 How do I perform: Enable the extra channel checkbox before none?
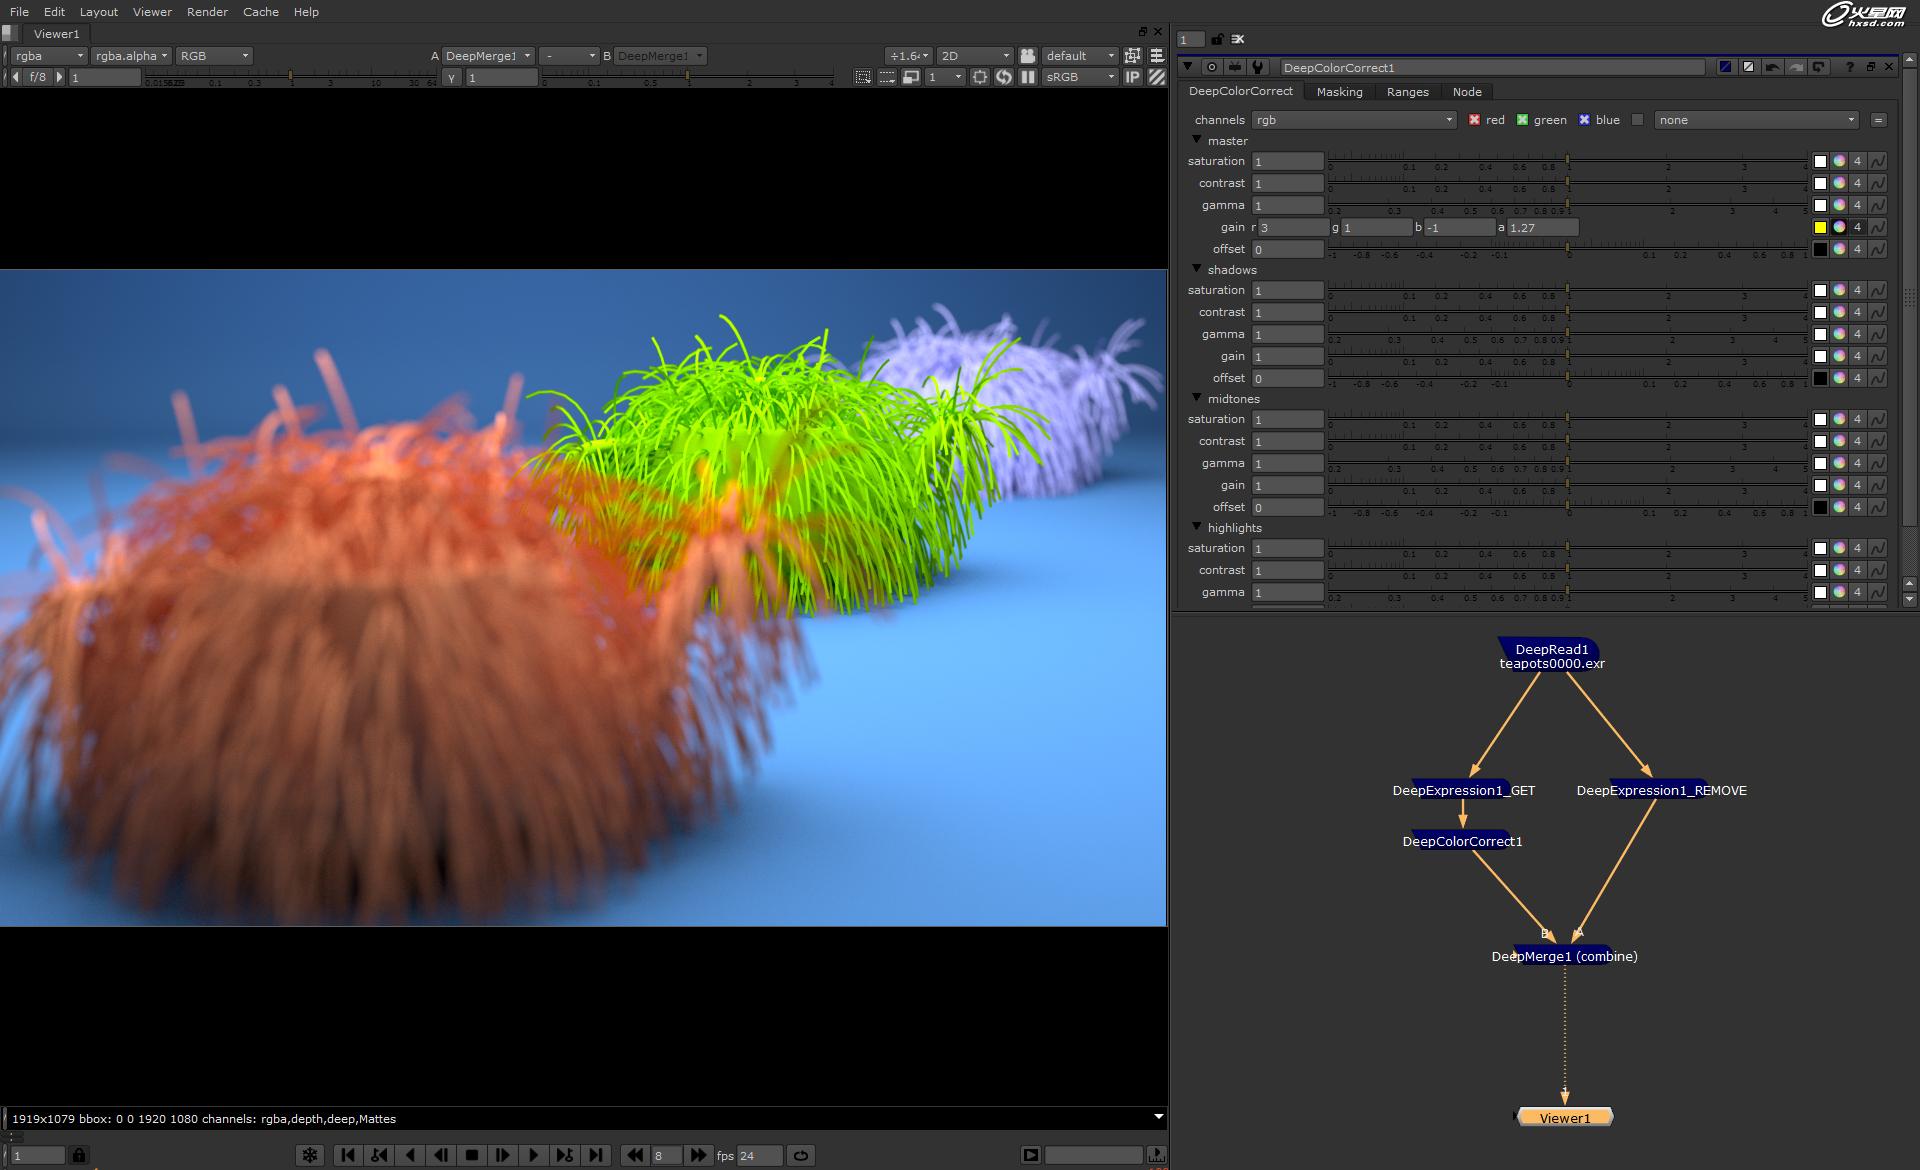pyautogui.click(x=1637, y=120)
